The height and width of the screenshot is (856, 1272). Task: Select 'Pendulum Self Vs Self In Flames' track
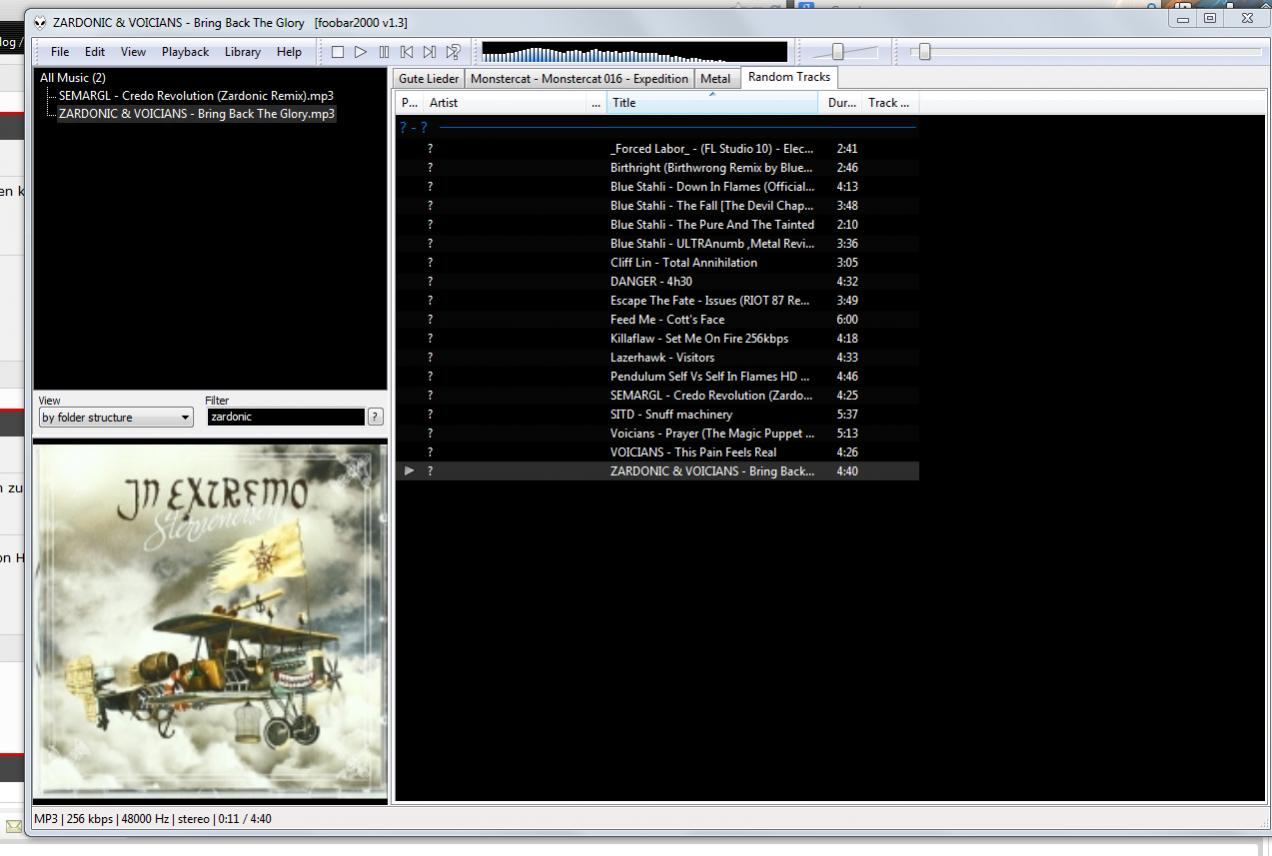tap(657, 376)
